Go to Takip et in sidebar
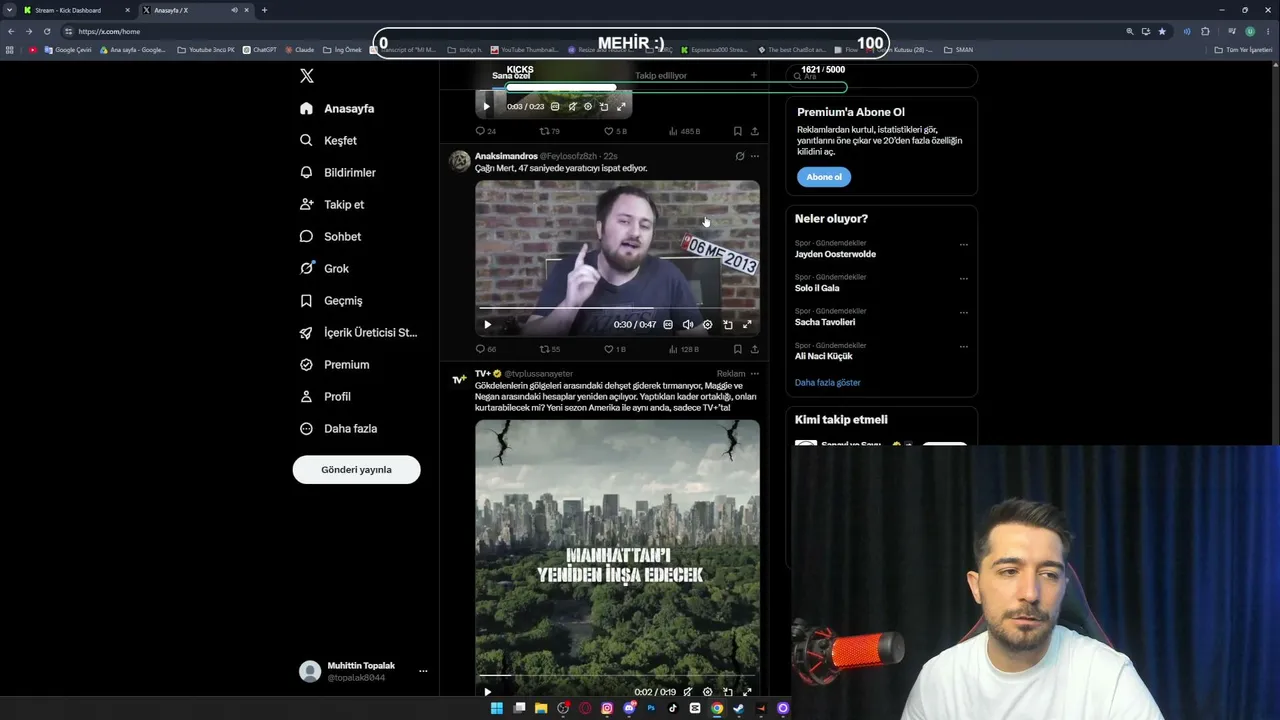This screenshot has width=1280, height=720. (x=331, y=204)
